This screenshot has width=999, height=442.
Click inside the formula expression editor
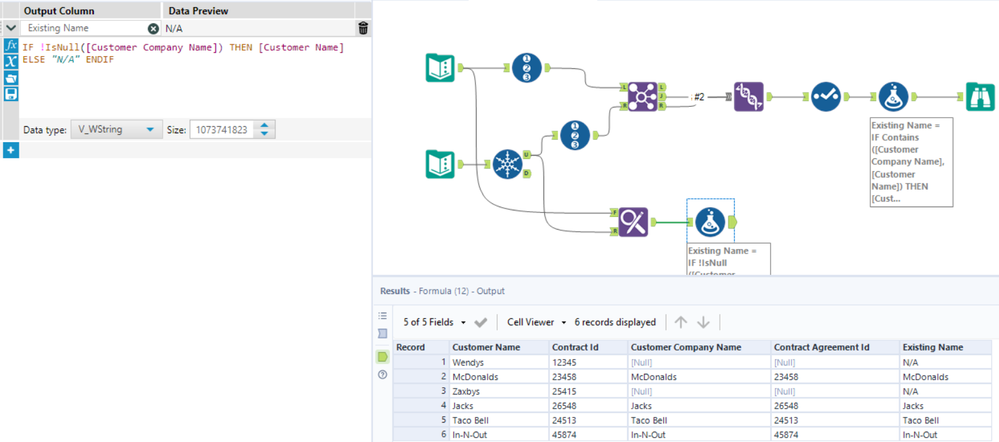pos(195,80)
